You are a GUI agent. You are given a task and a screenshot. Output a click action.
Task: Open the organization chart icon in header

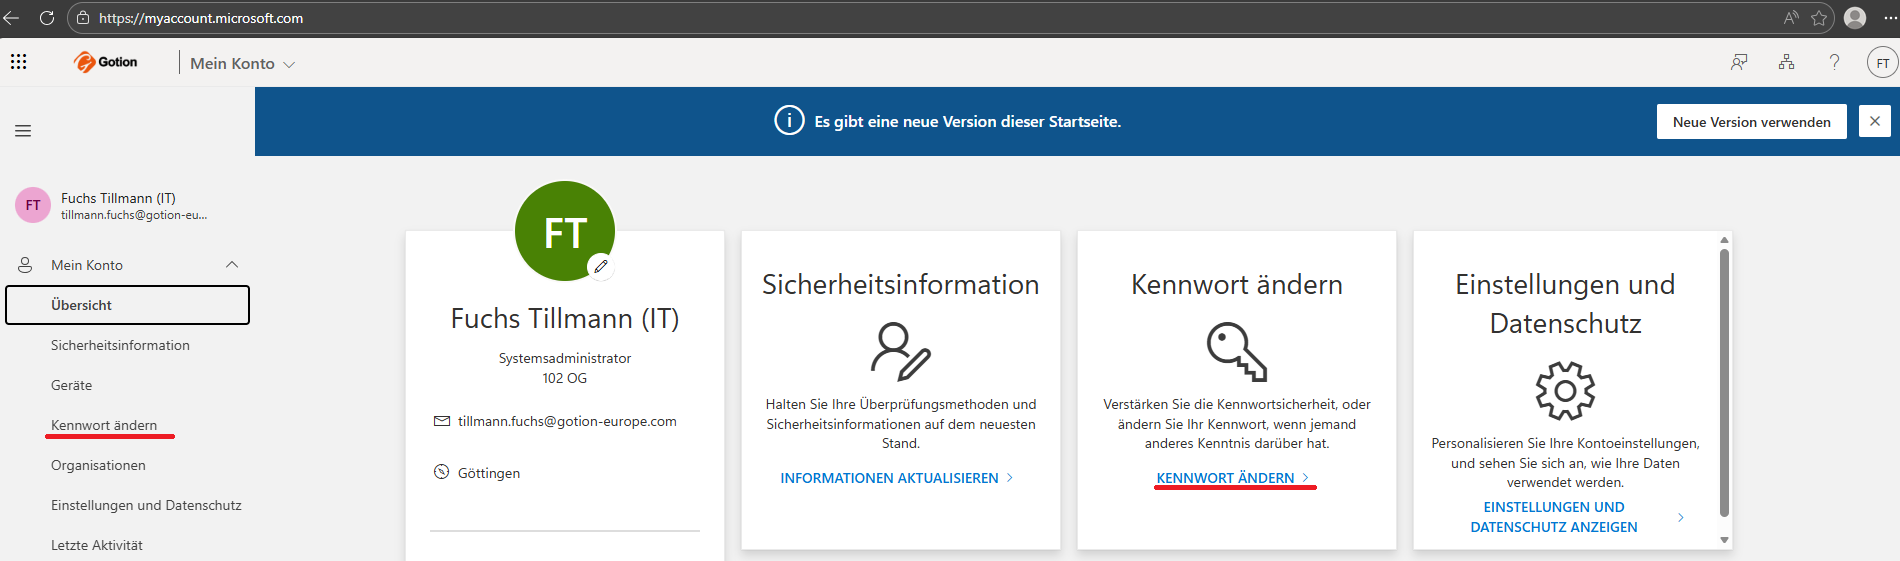1786,62
